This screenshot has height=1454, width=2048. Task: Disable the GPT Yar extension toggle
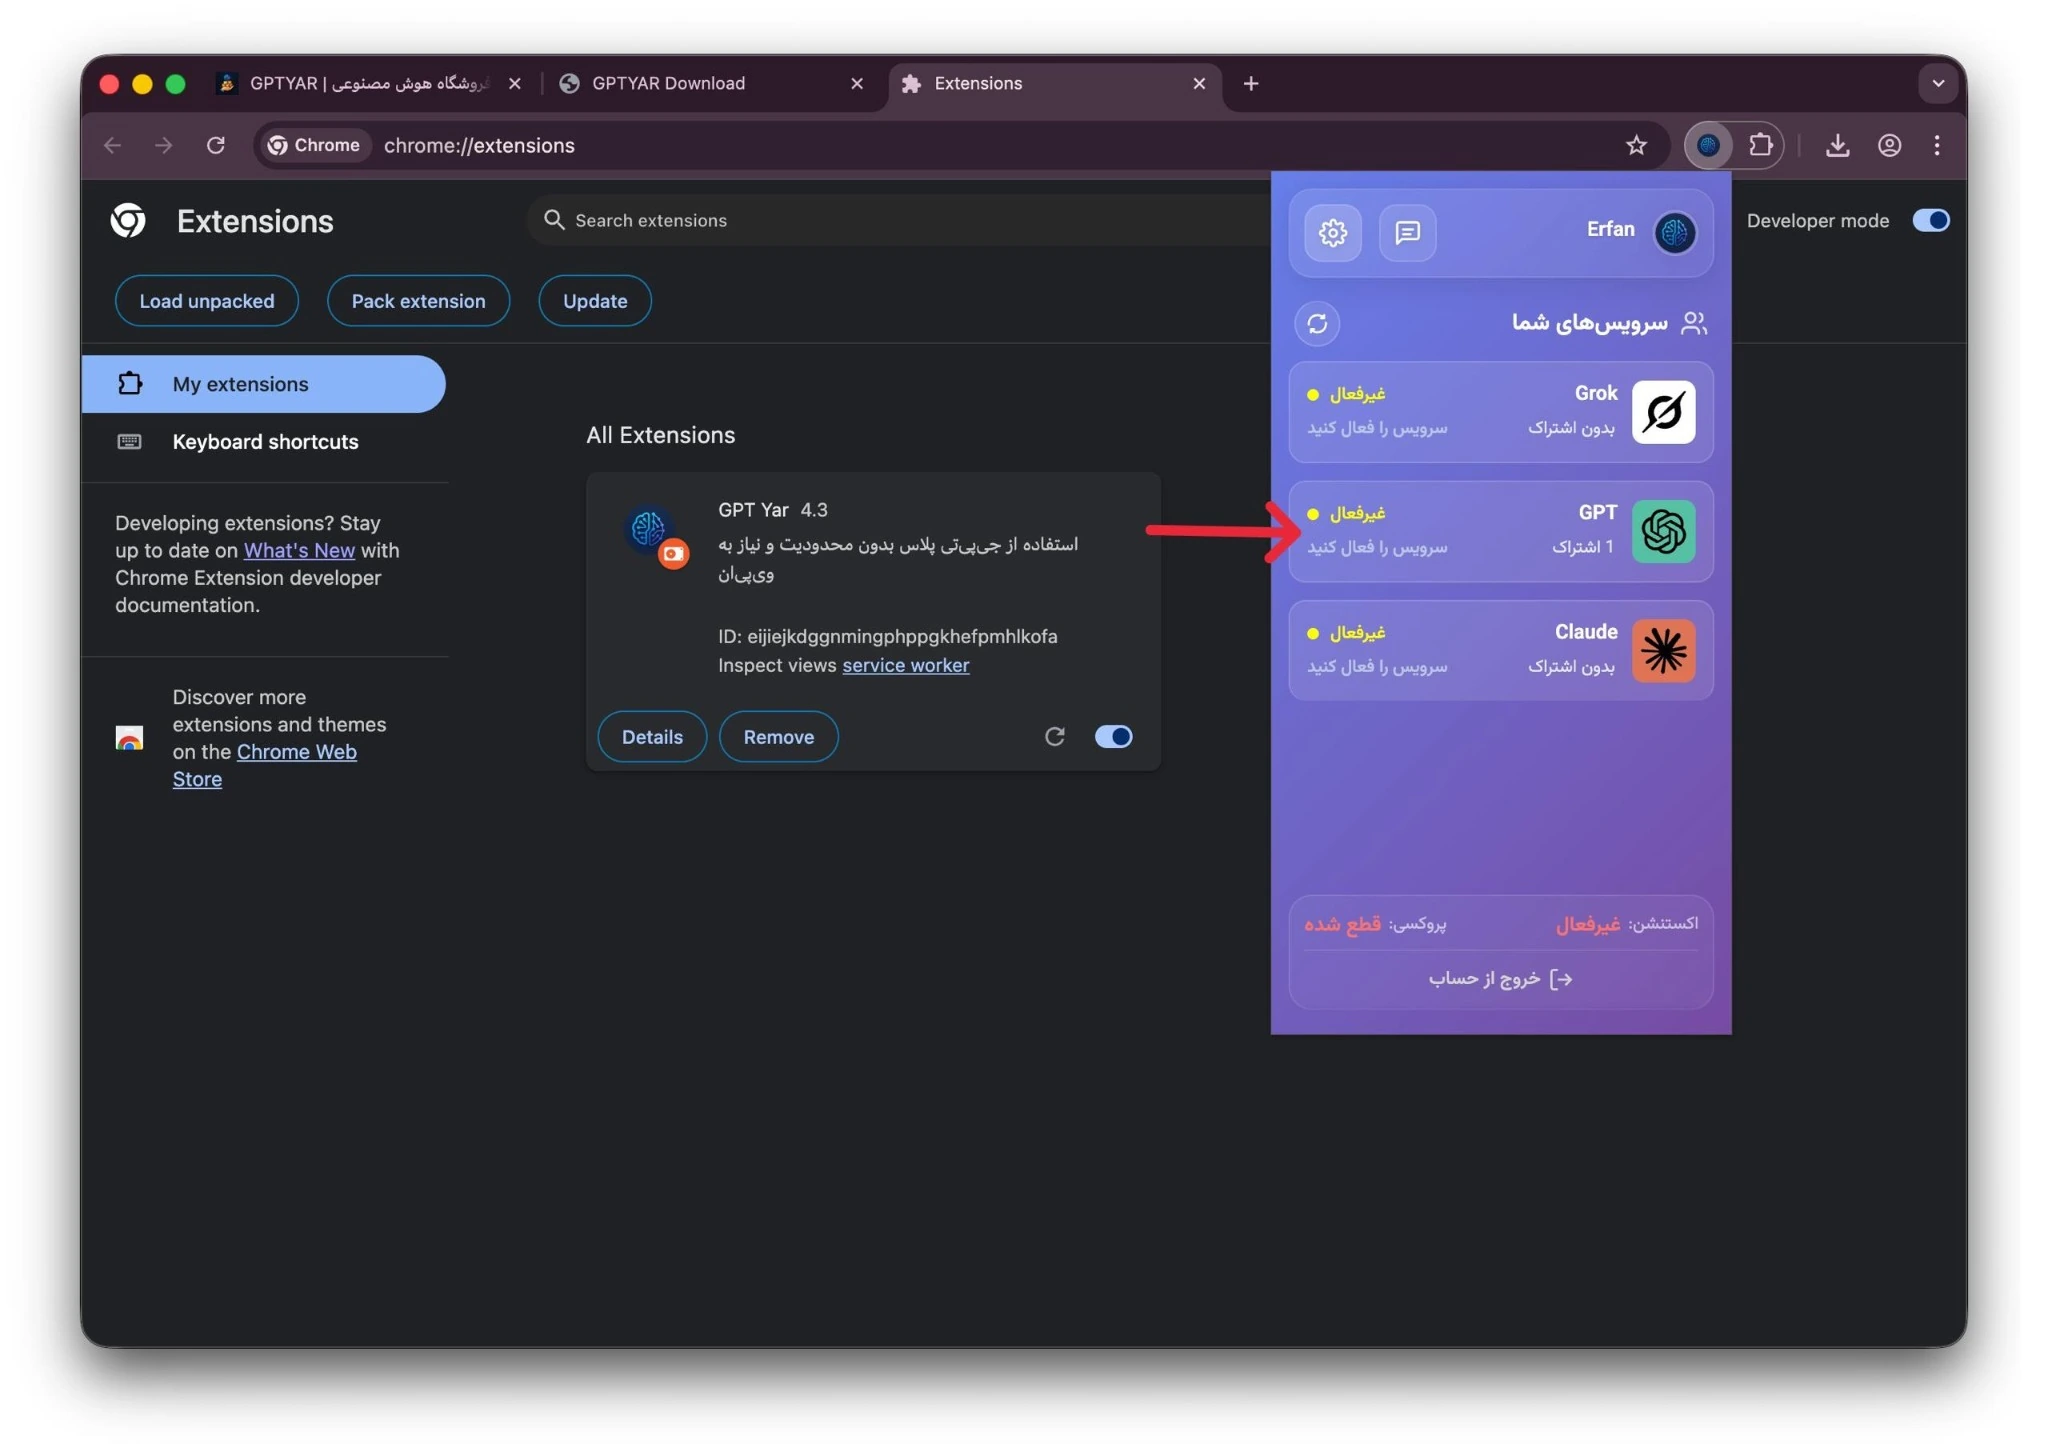pos(1113,737)
